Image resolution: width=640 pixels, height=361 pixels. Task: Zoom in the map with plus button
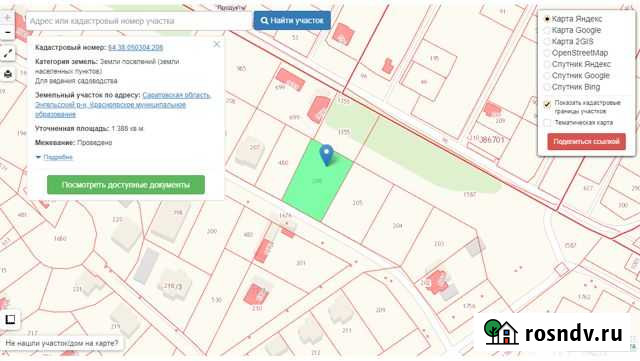[x=7, y=18]
